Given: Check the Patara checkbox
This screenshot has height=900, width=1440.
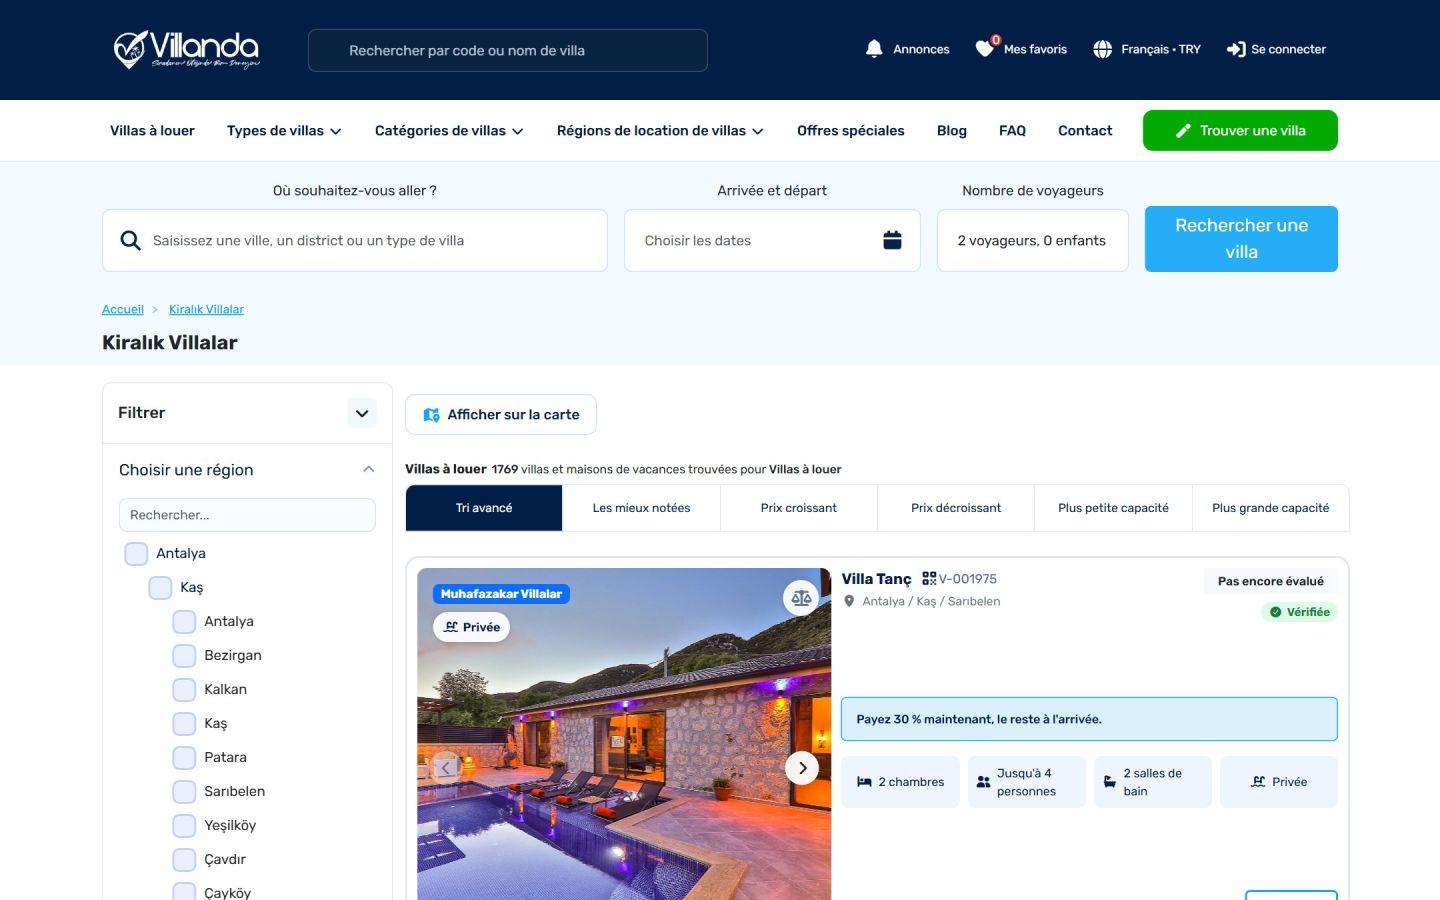Looking at the screenshot, I should [184, 758].
